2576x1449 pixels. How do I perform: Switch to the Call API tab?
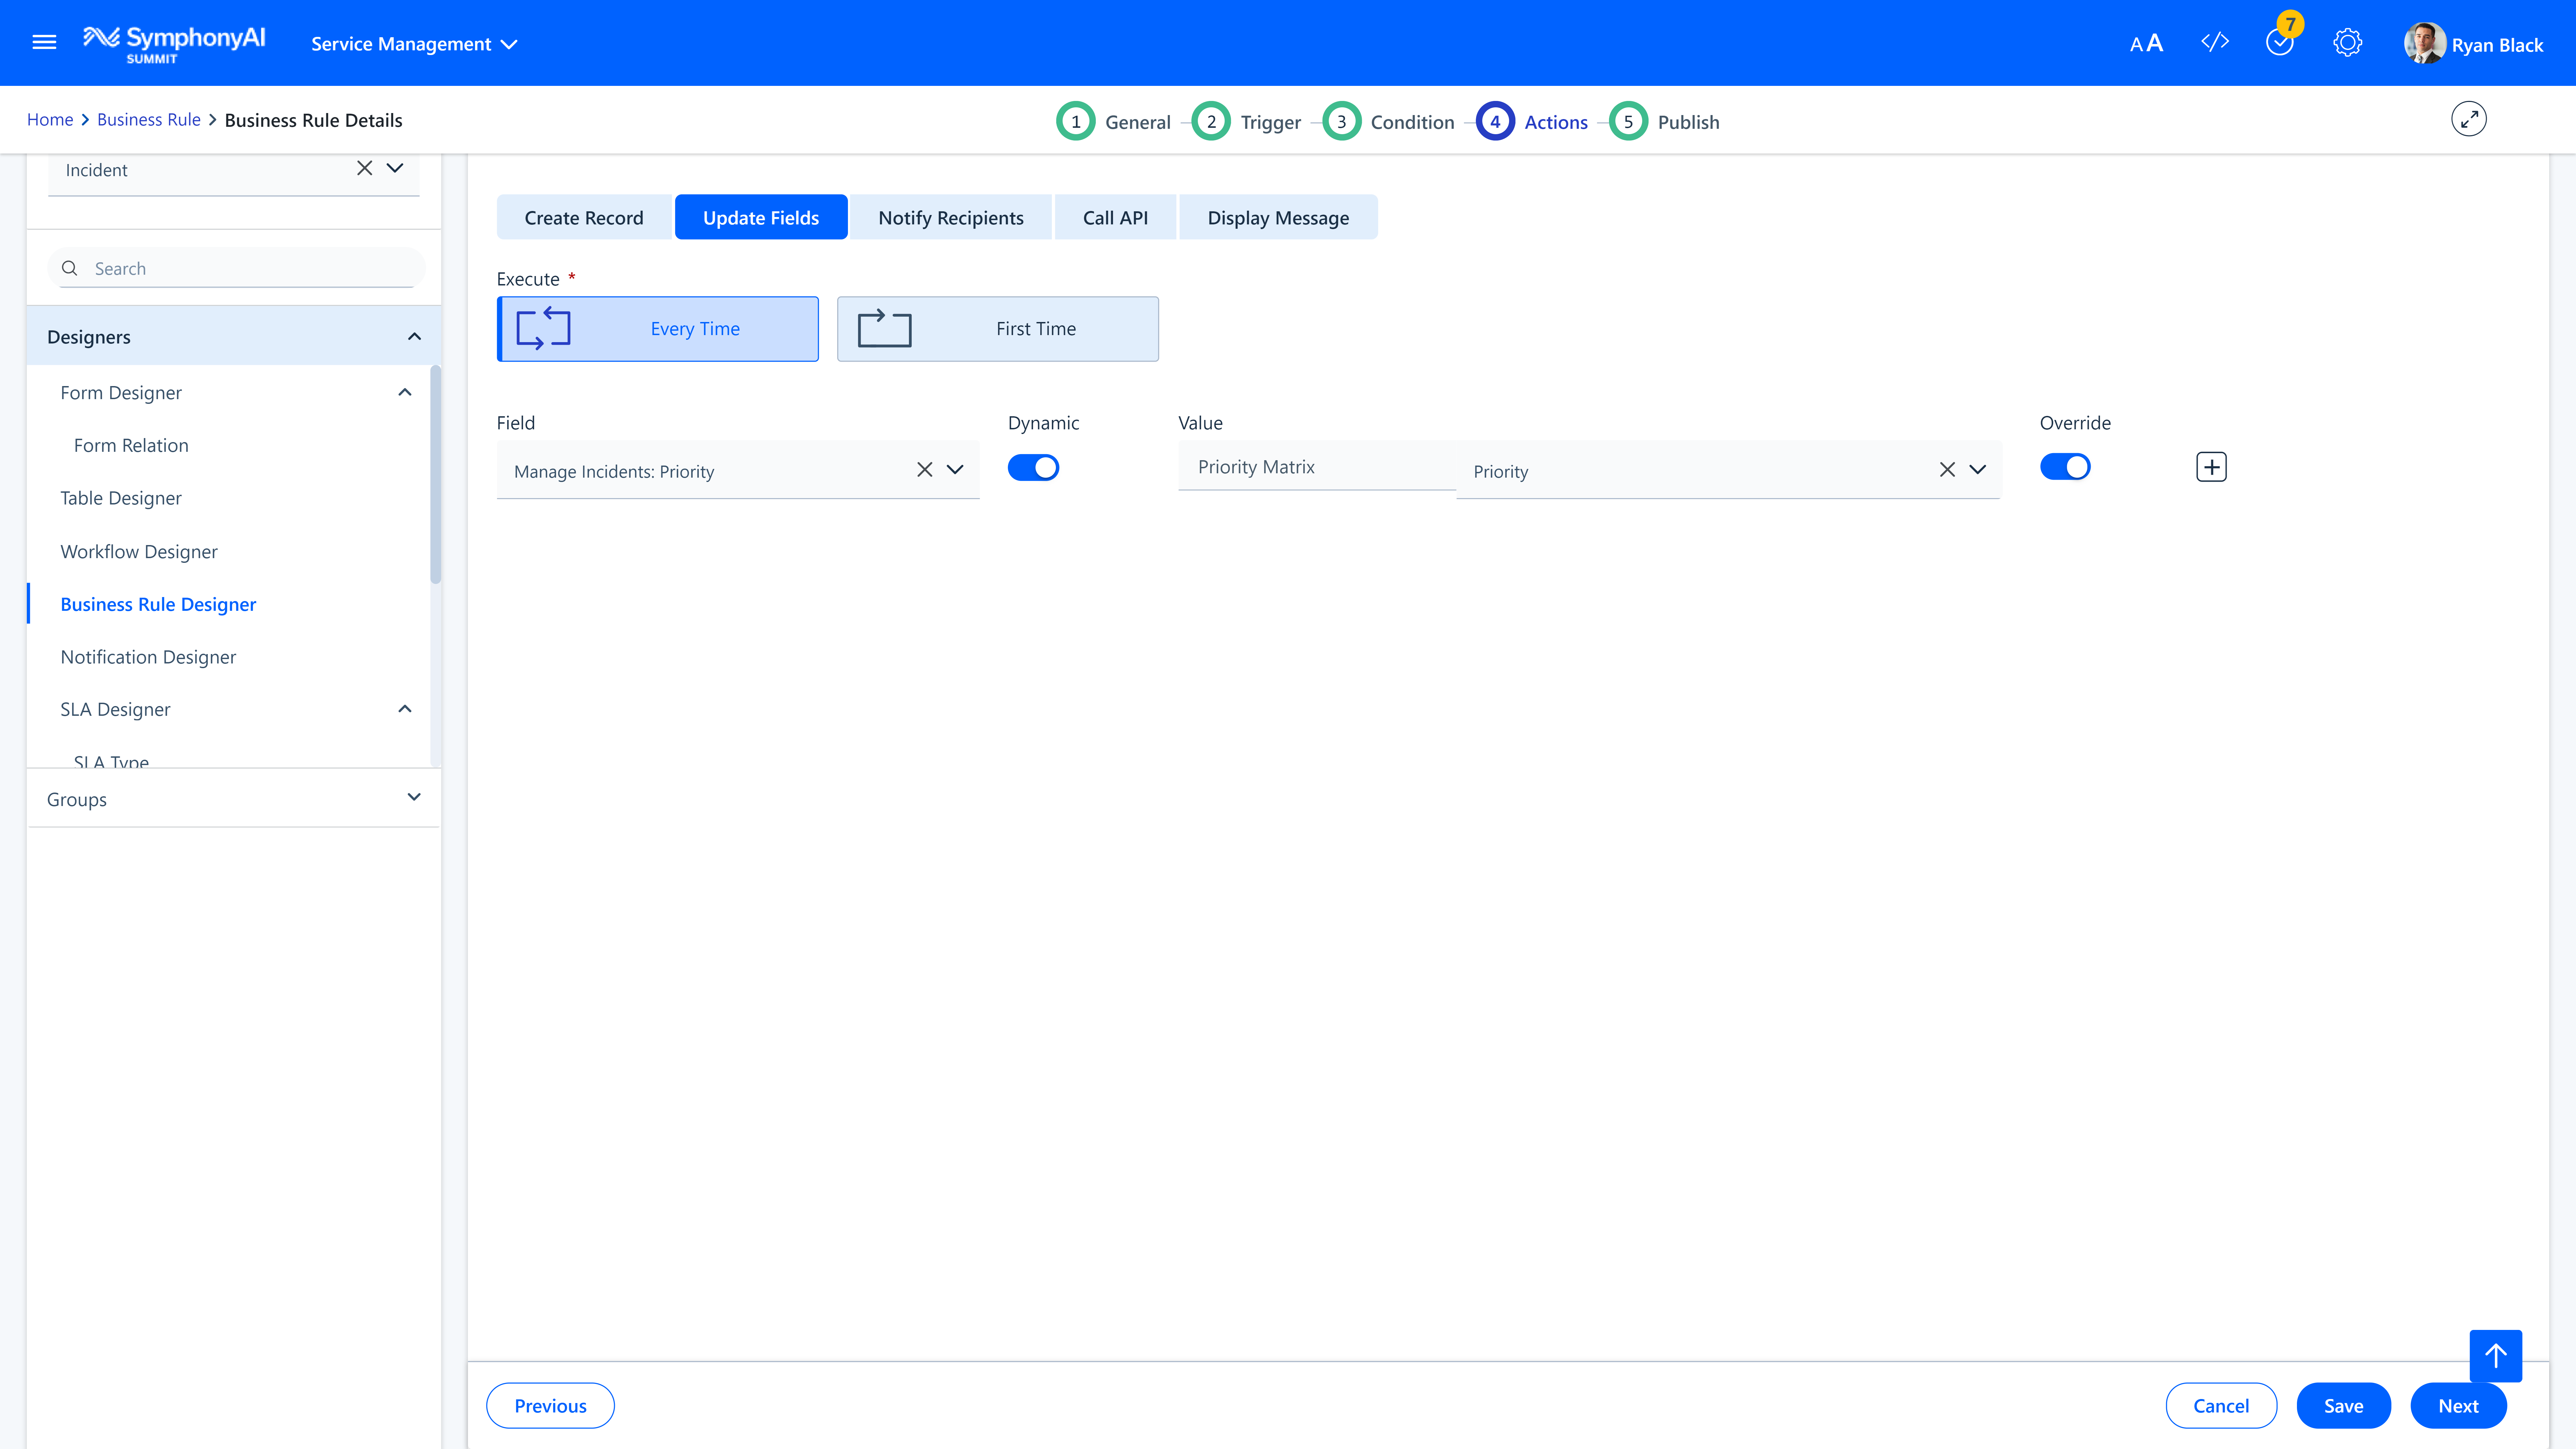[x=1115, y=217]
